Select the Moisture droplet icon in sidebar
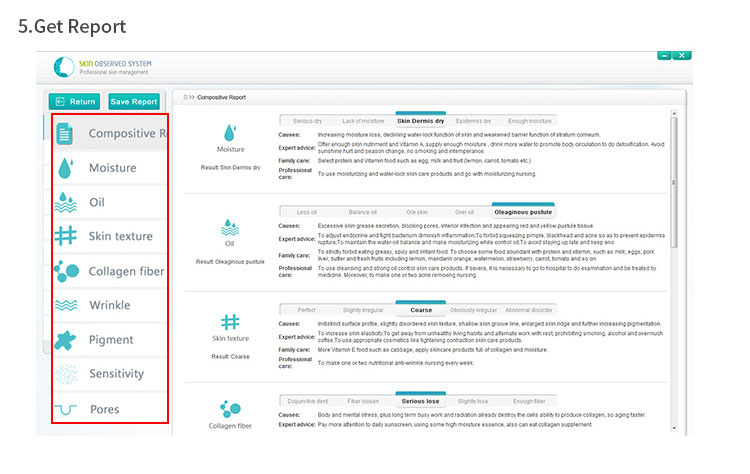Viewport: 750px width, 474px height. (65, 168)
